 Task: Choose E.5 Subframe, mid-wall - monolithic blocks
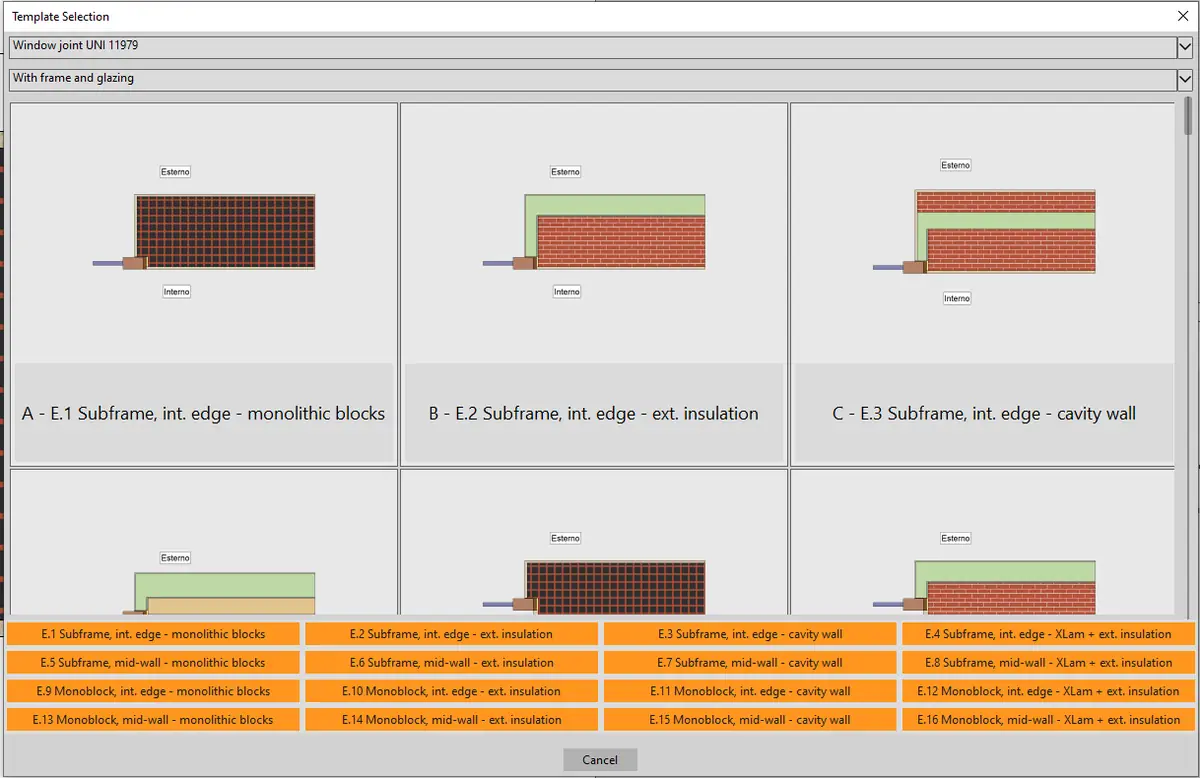click(153, 662)
